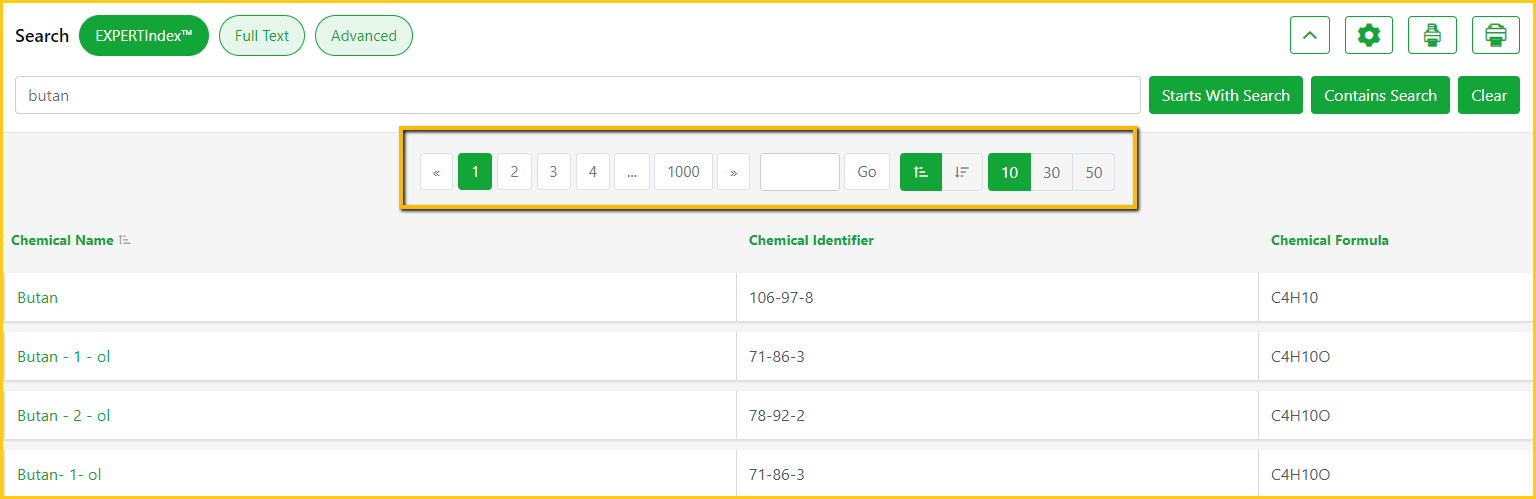Expand the ellipsis page range in pagination

[x=631, y=172]
